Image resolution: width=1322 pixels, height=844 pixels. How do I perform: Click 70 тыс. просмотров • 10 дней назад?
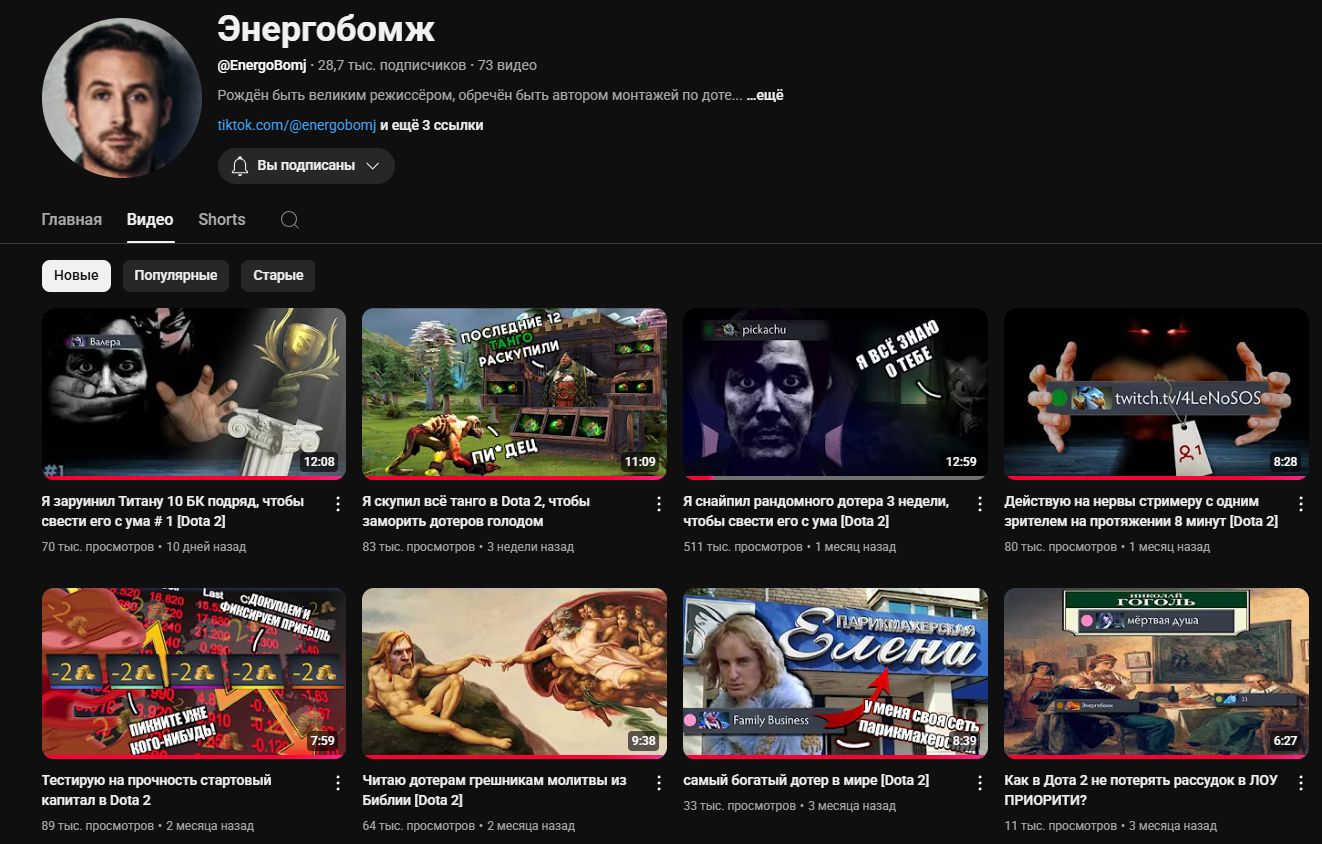tap(144, 547)
